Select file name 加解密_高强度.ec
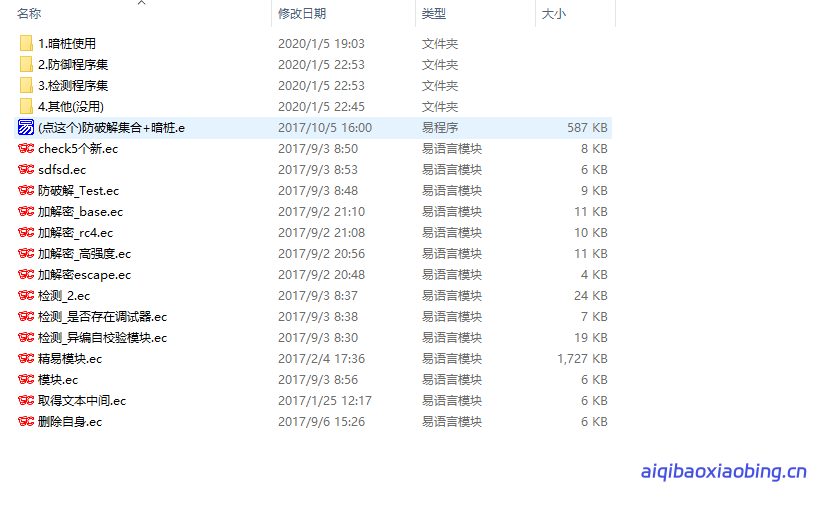The image size is (837, 526). click(84, 254)
